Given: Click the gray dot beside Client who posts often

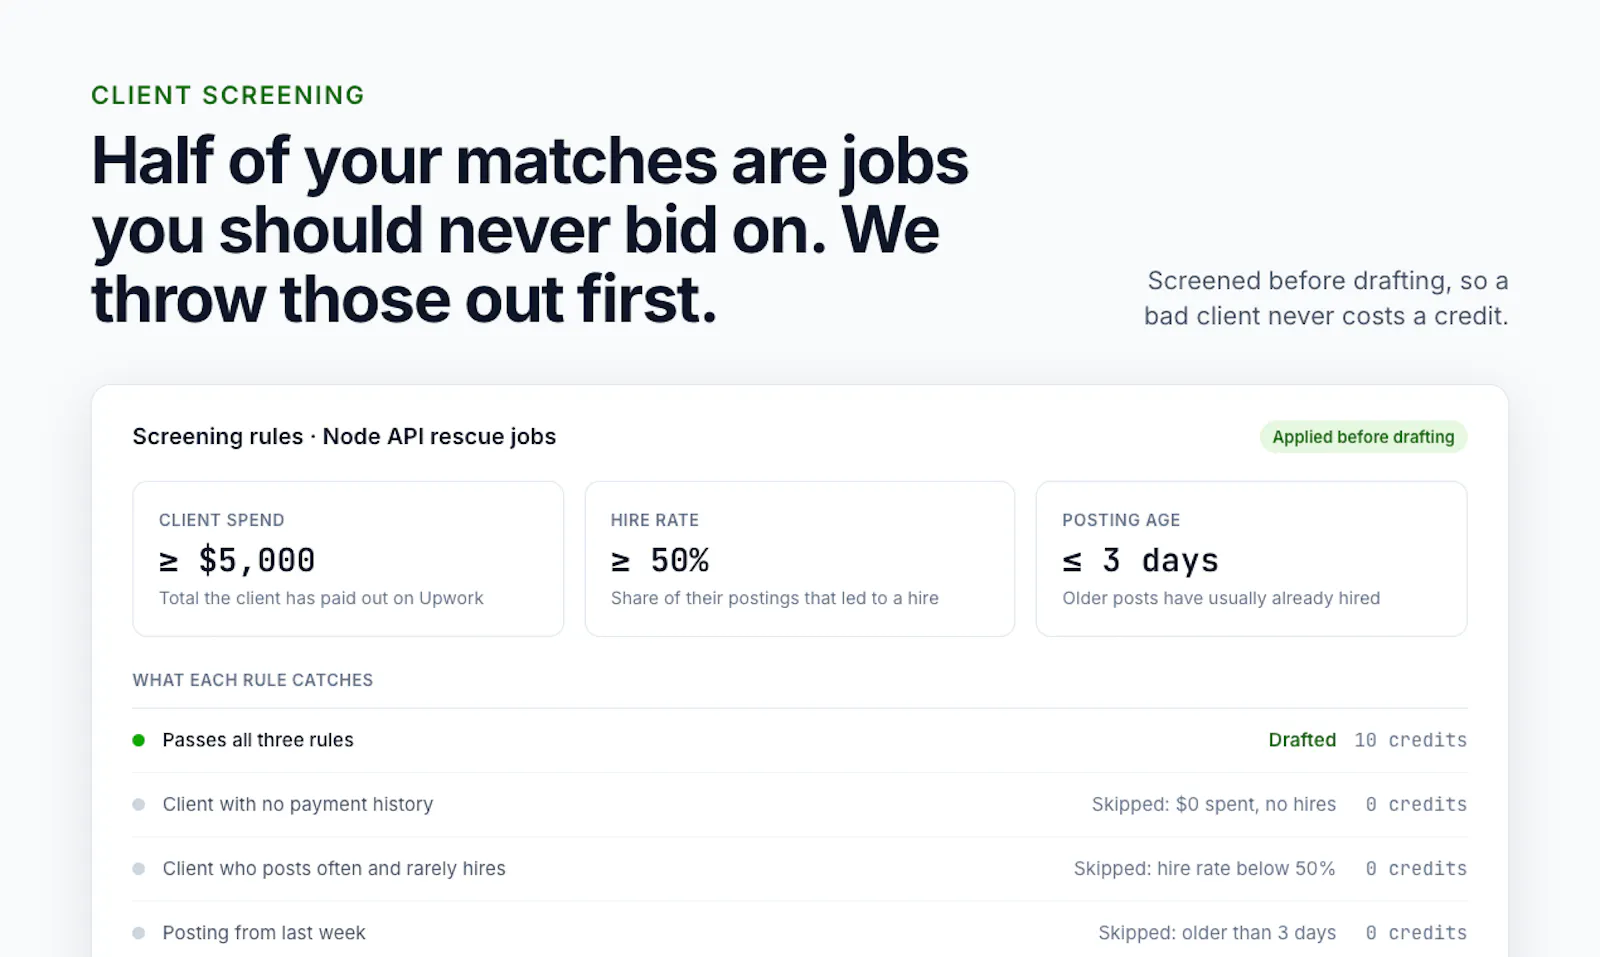Looking at the screenshot, I should click(139, 869).
